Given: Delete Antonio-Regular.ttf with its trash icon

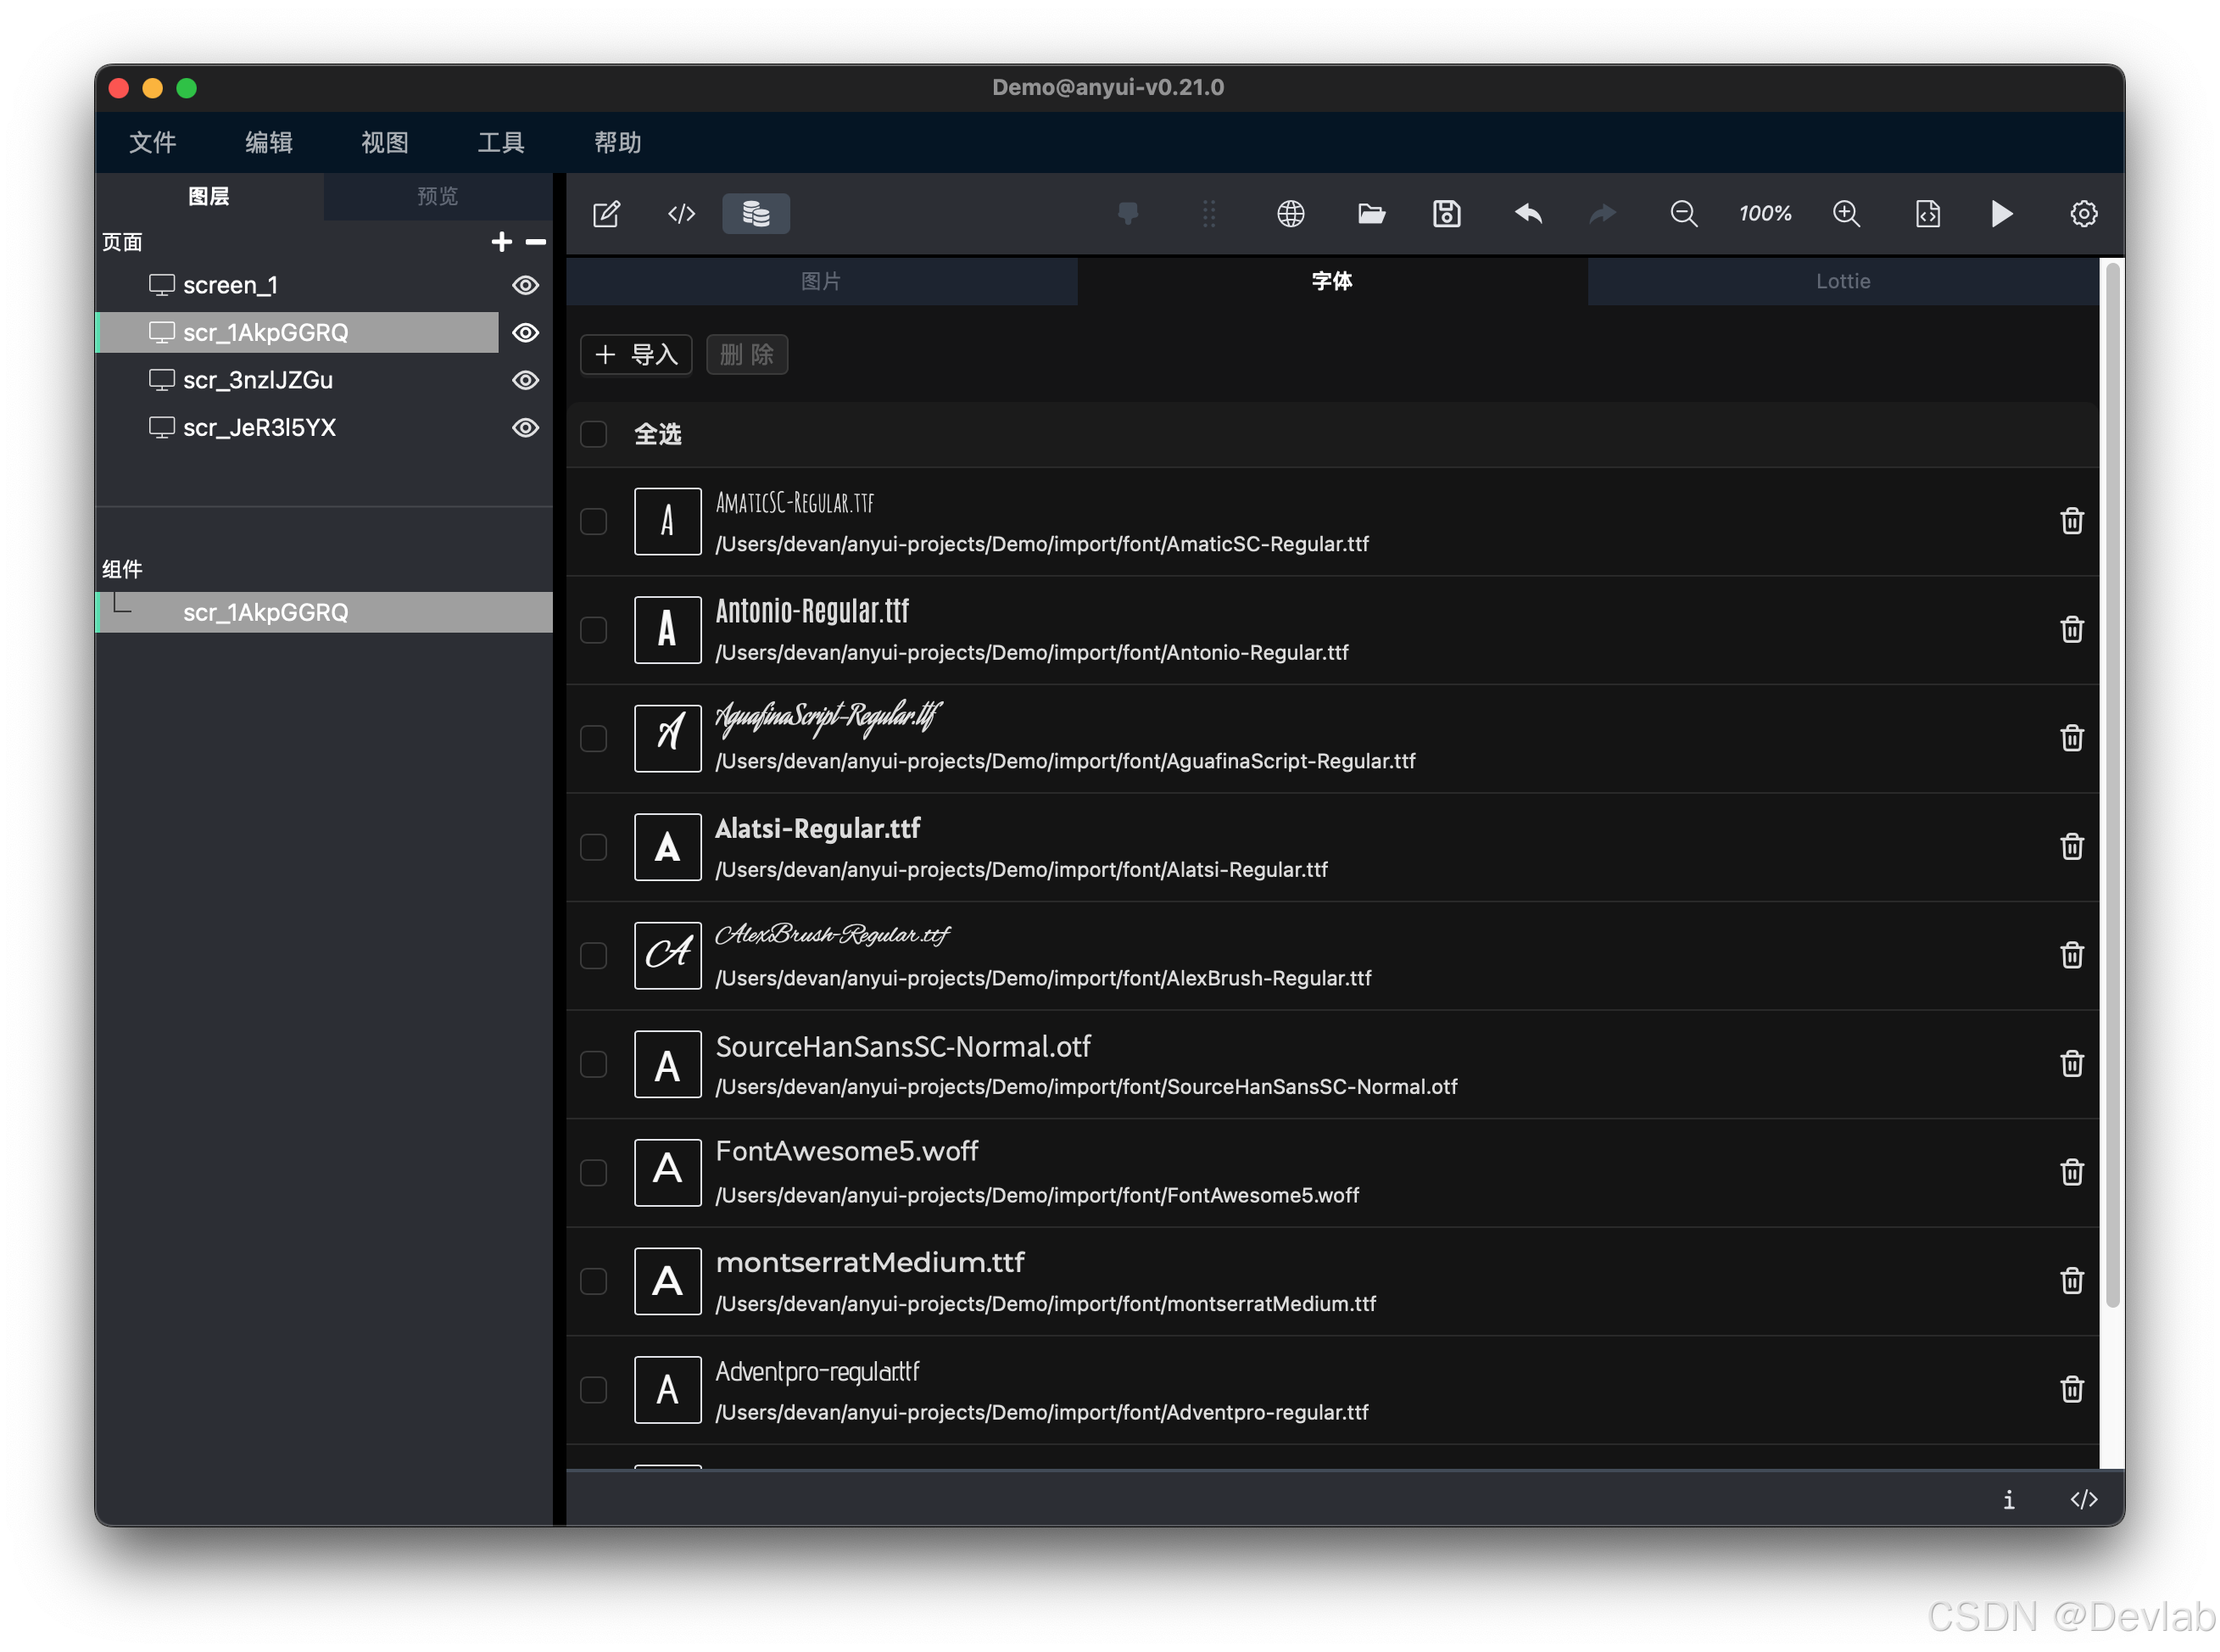Looking at the screenshot, I should (x=2071, y=629).
